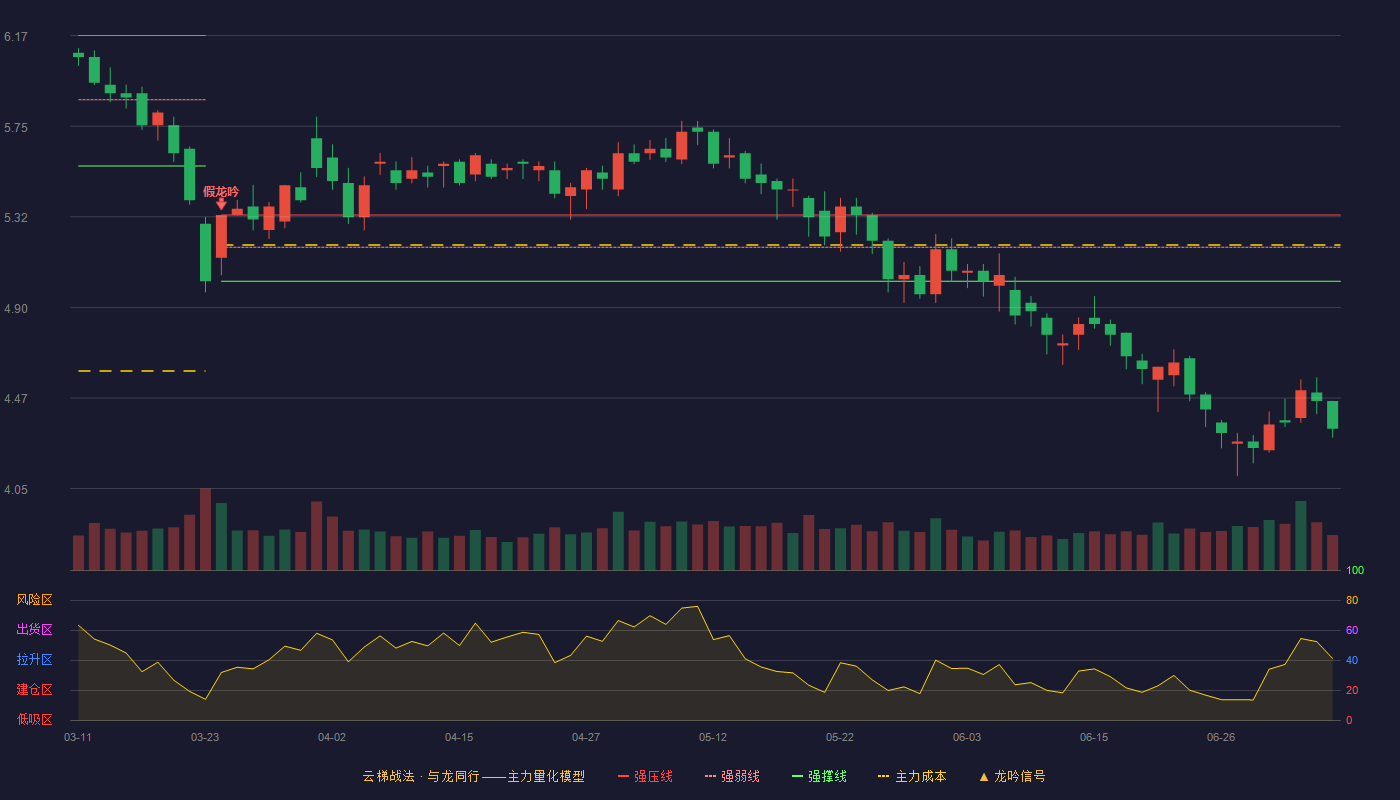Click the pink dotted 强弱线 legend icon
1400x800 pixels.
coord(711,776)
